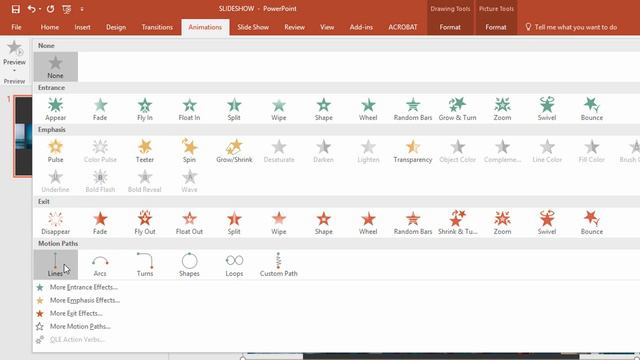Select the Wipe exit effect
640x360 pixels.
(279, 223)
